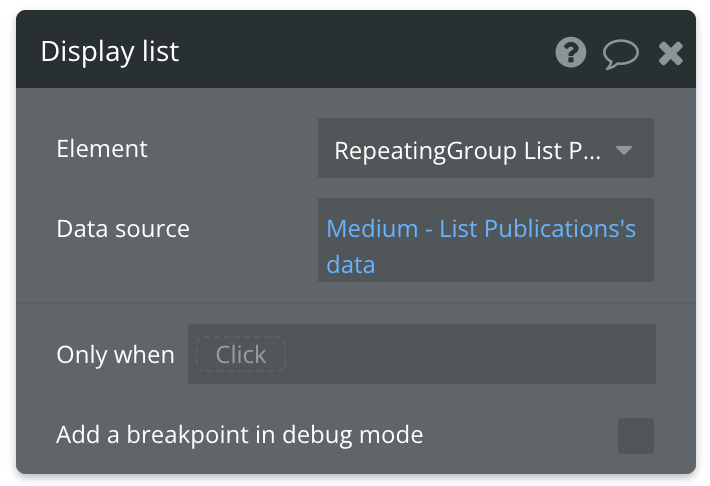Click the Element dropdown arrow
710x486 pixels.
(624, 151)
